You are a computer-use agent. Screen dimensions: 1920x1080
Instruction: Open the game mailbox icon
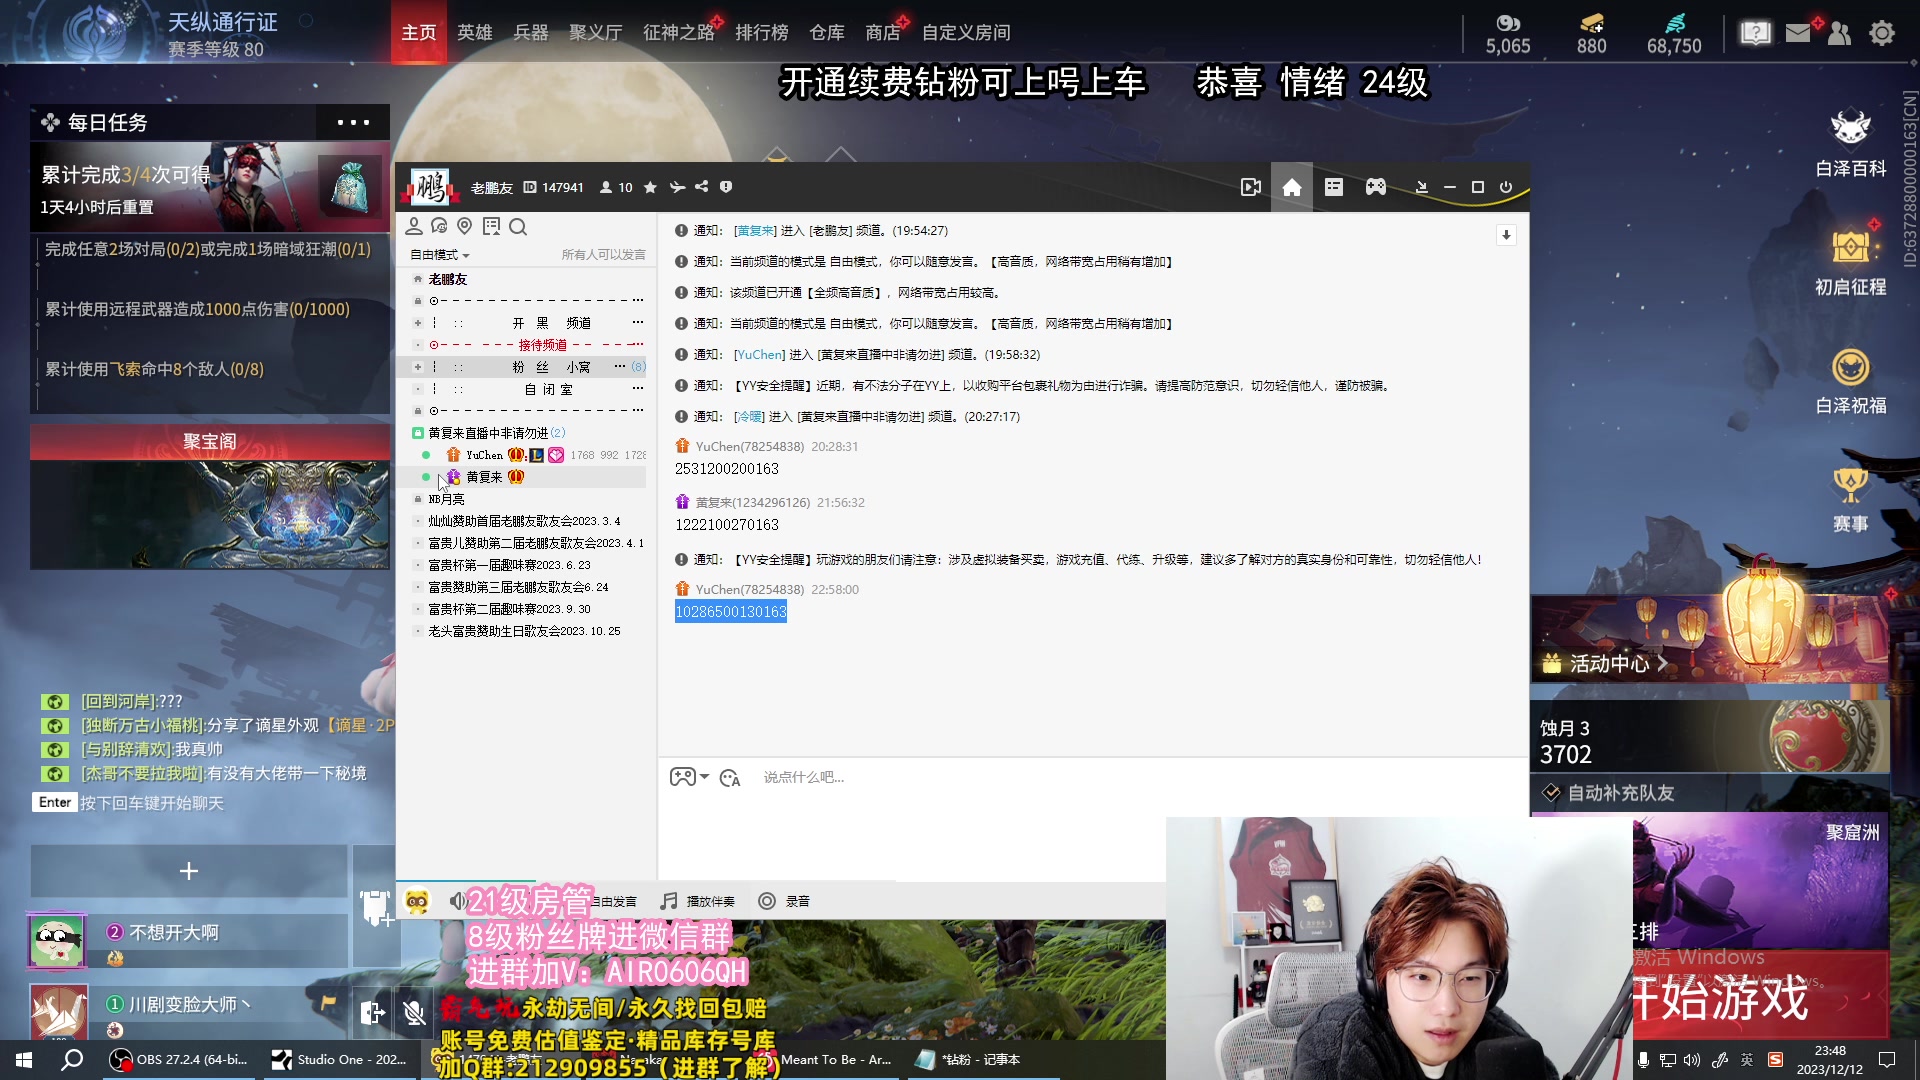1798,33
